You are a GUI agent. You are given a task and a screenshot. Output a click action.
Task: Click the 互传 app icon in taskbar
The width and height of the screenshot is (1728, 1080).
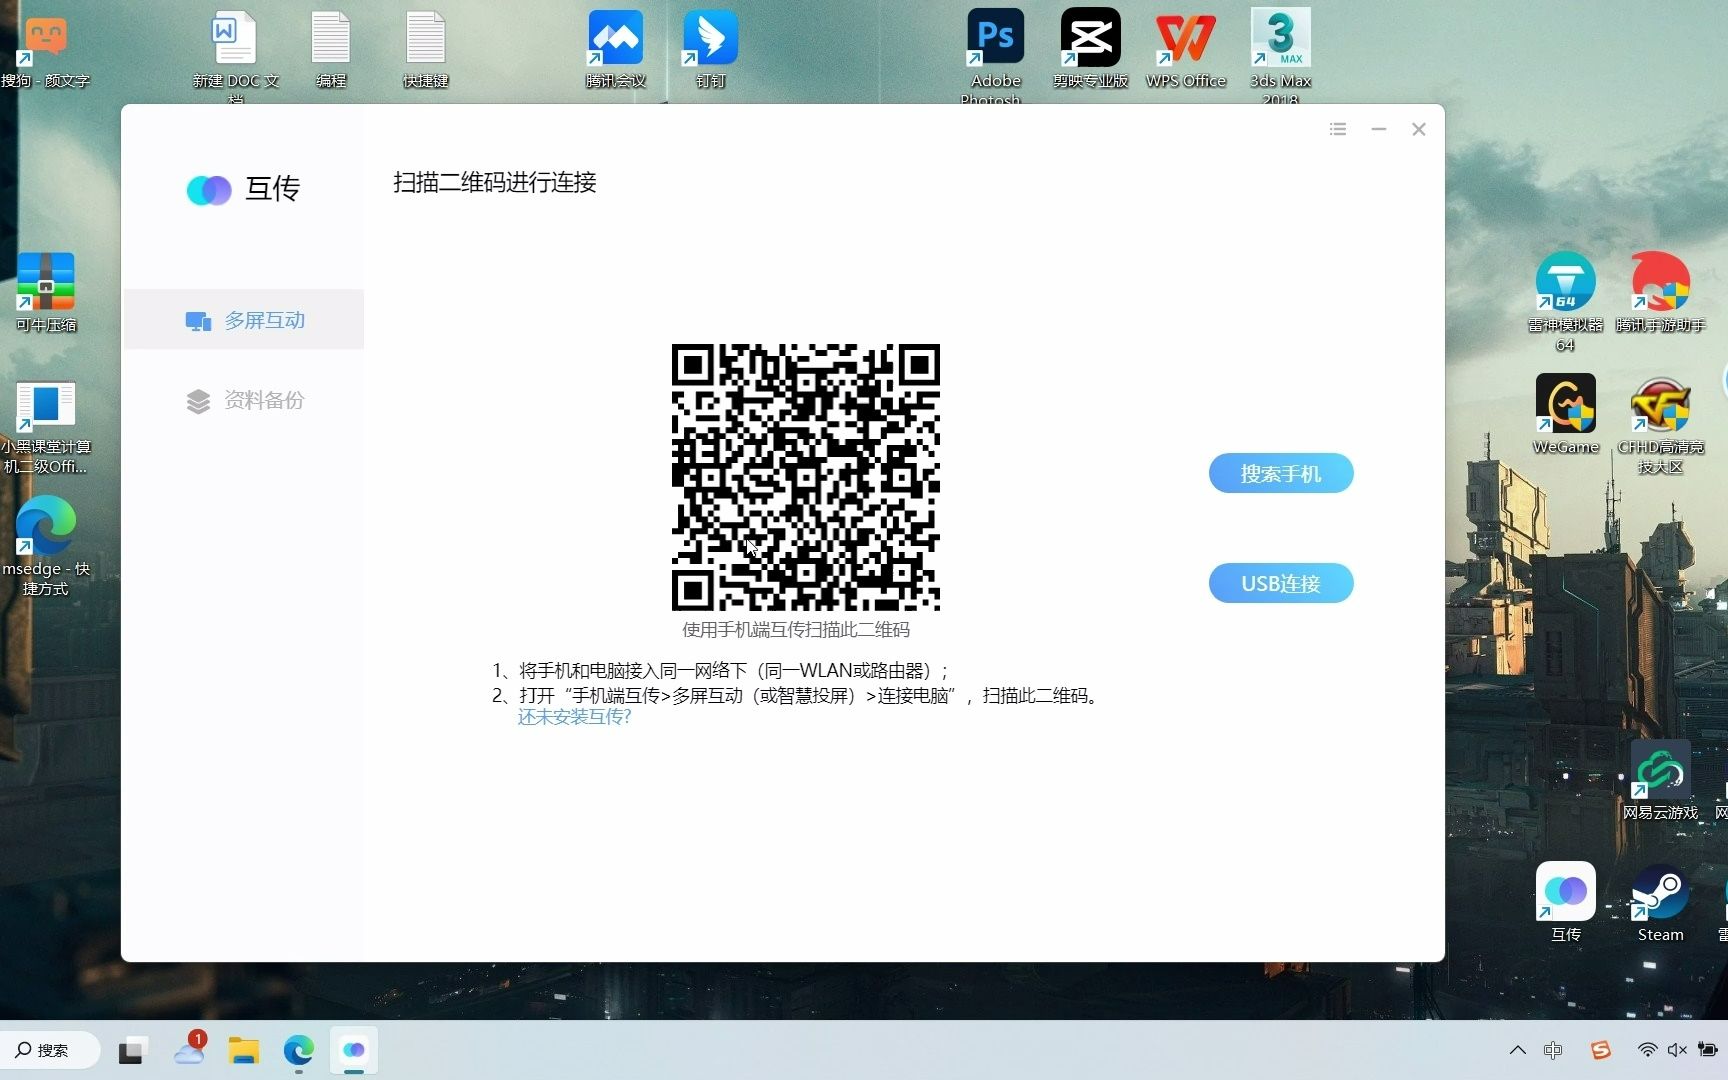tap(354, 1051)
